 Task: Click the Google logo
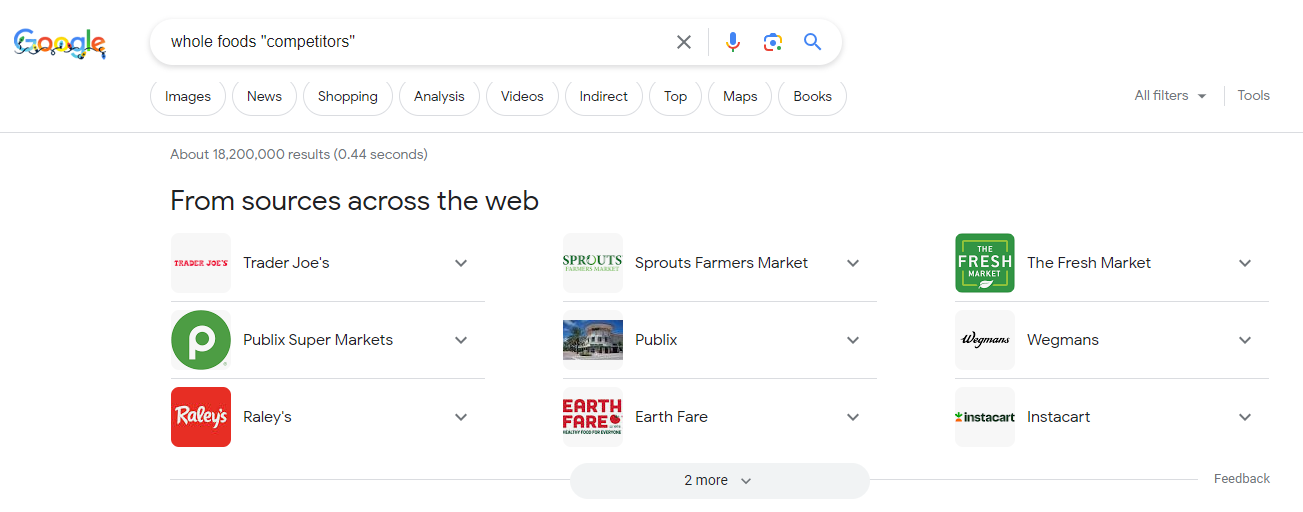point(60,42)
